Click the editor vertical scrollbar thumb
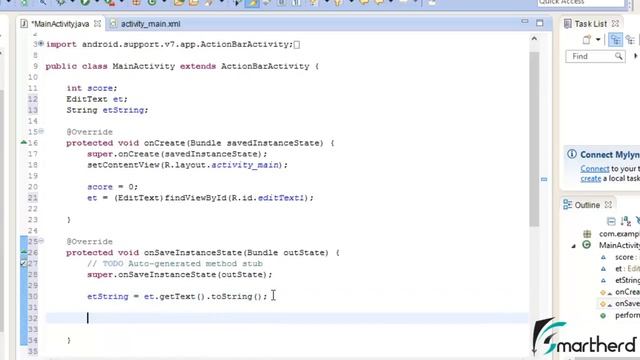The image size is (640, 360). (x=534, y=139)
